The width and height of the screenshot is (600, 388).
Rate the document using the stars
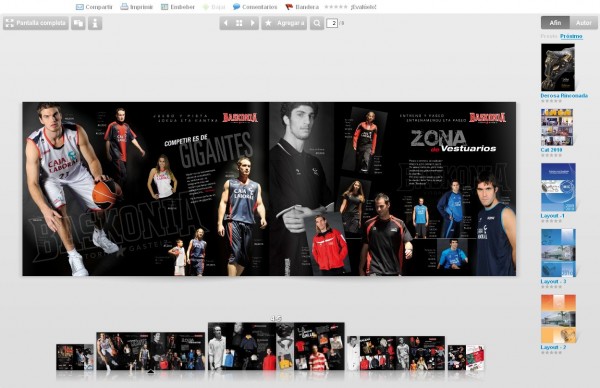coord(336,7)
